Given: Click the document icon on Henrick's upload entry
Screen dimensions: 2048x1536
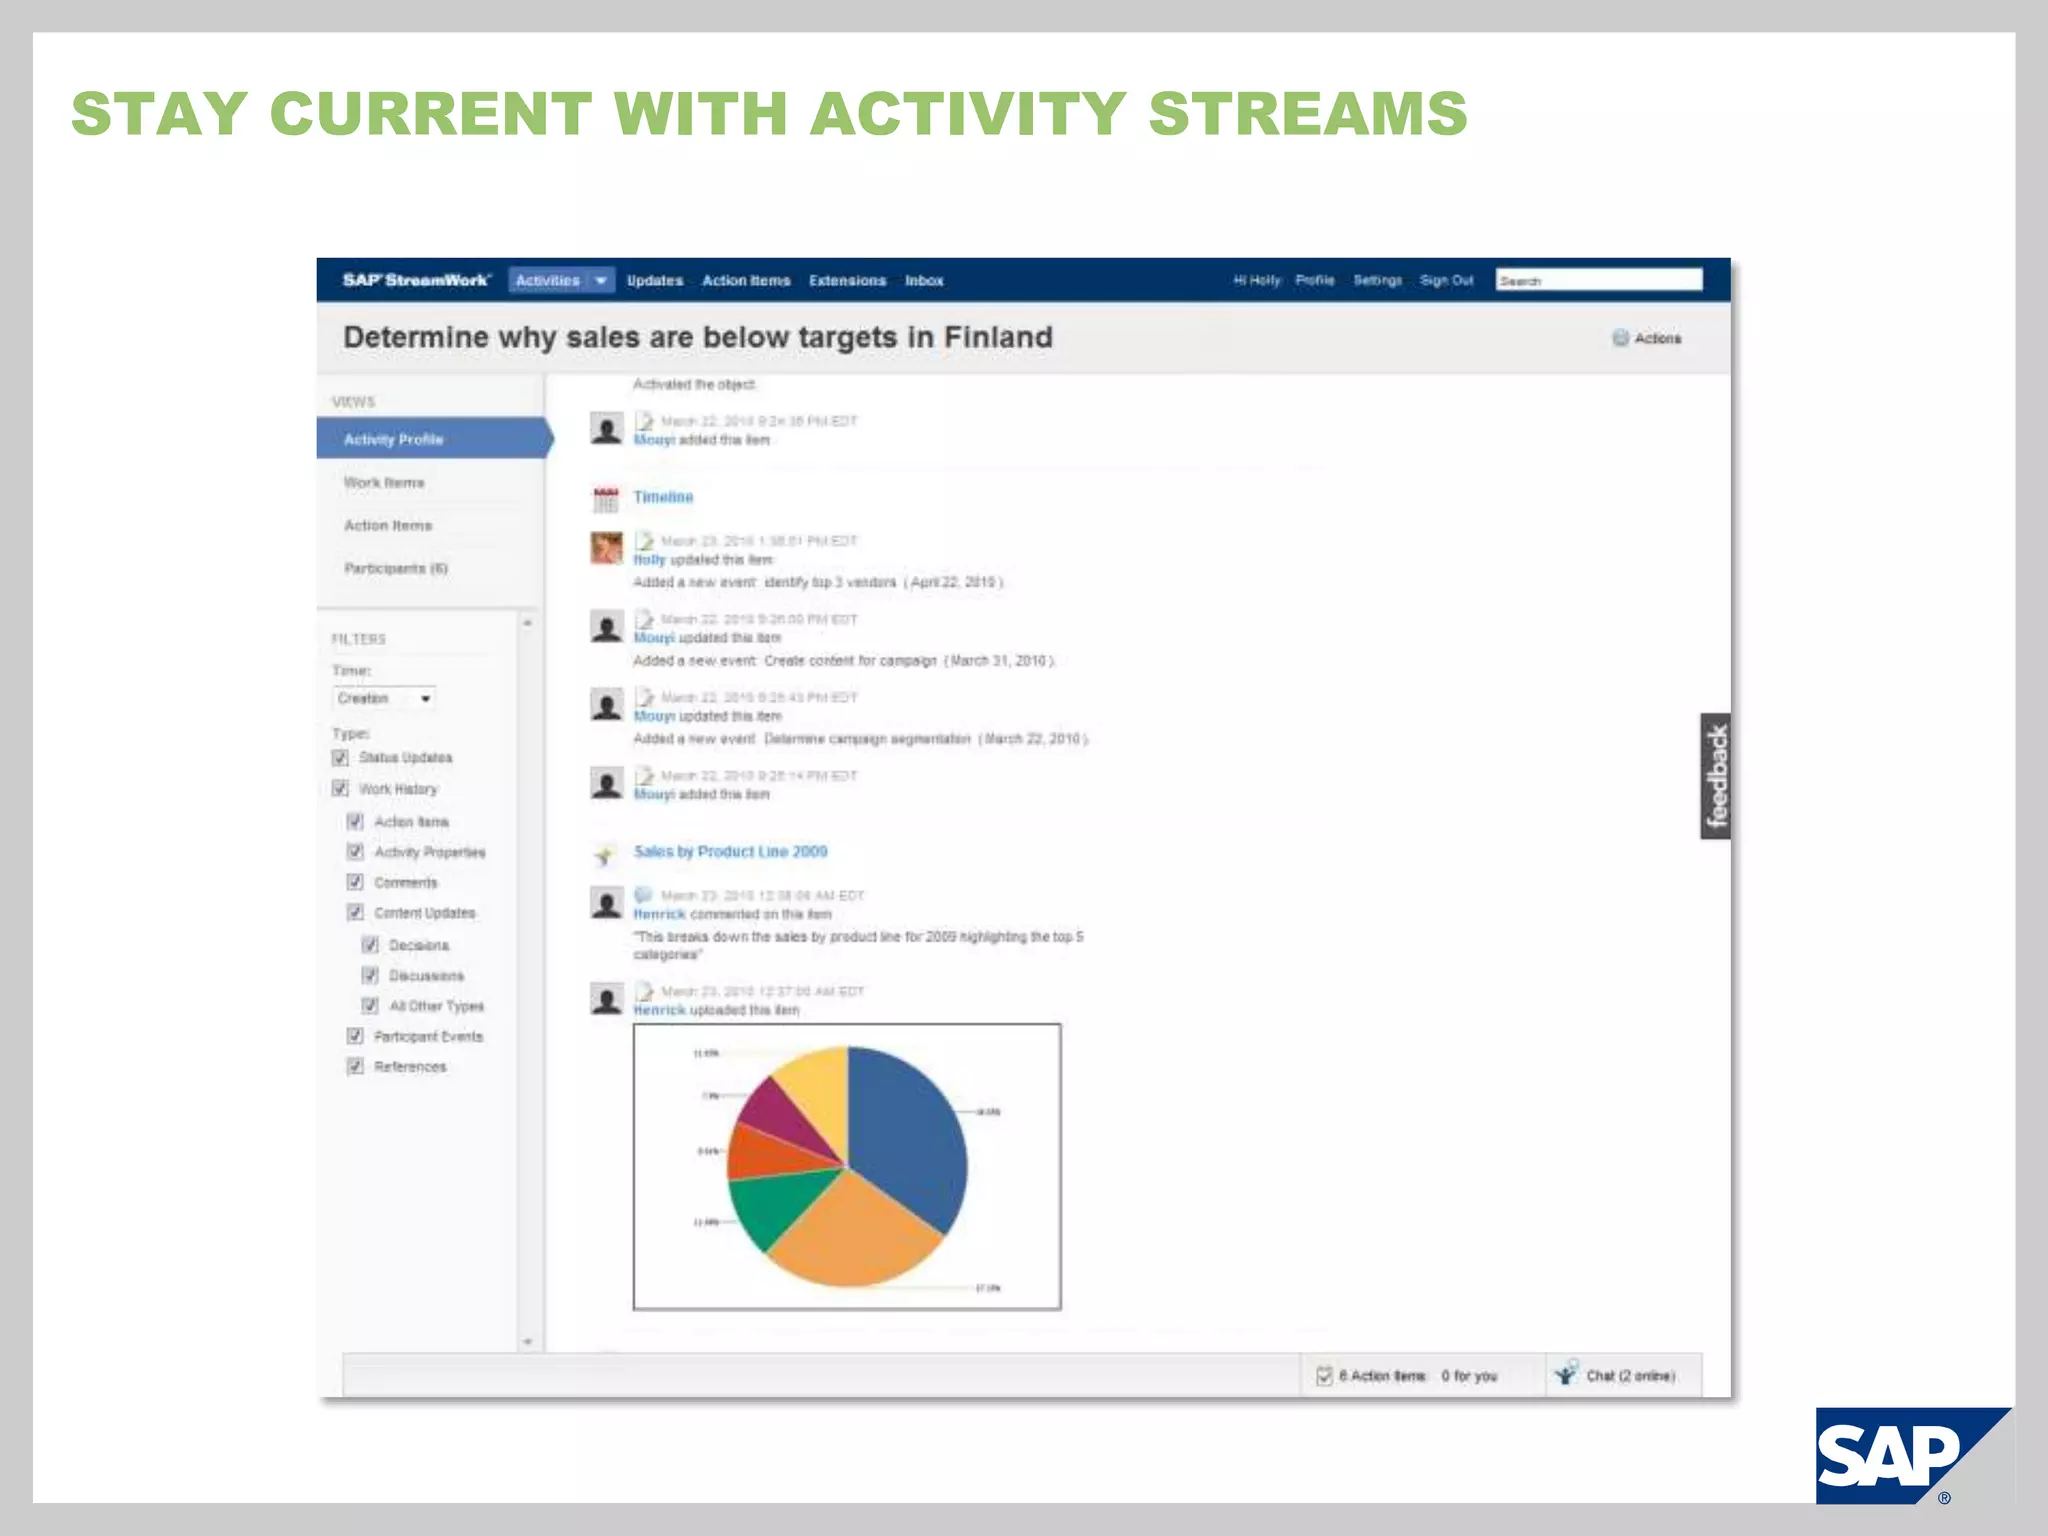Looking at the screenshot, I should 644,991.
